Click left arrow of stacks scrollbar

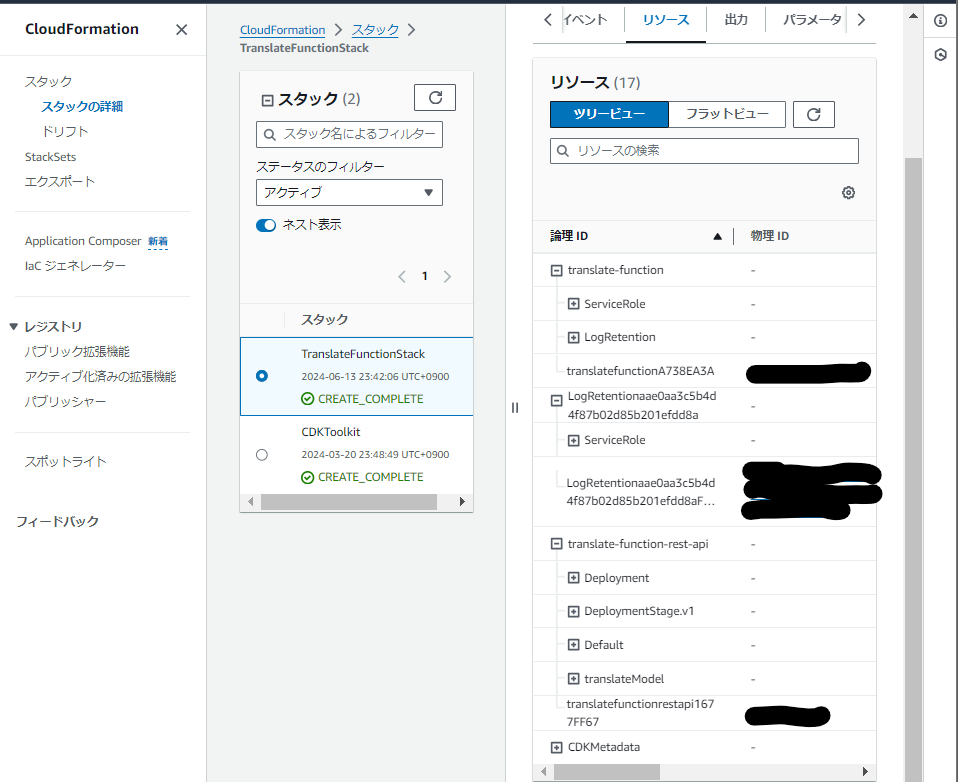tap(250, 502)
